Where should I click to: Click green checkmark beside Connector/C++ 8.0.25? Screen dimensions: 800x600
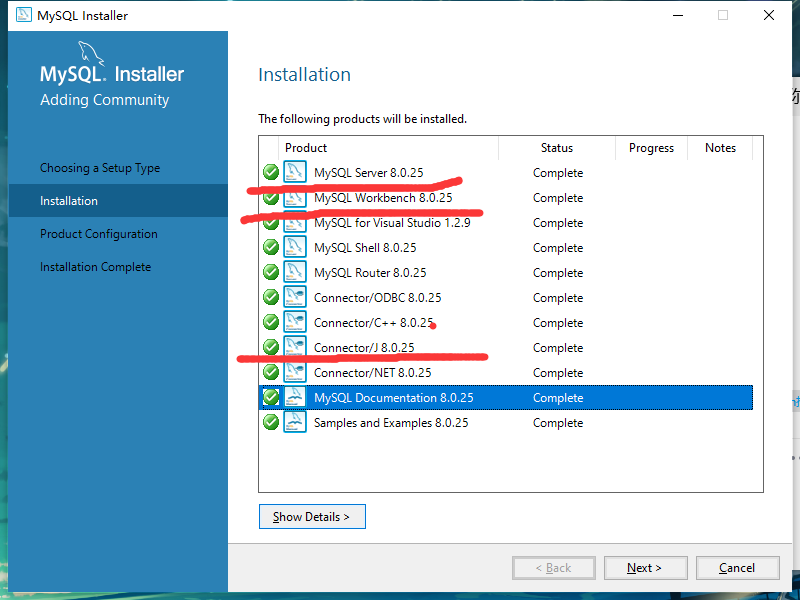pyautogui.click(x=271, y=322)
